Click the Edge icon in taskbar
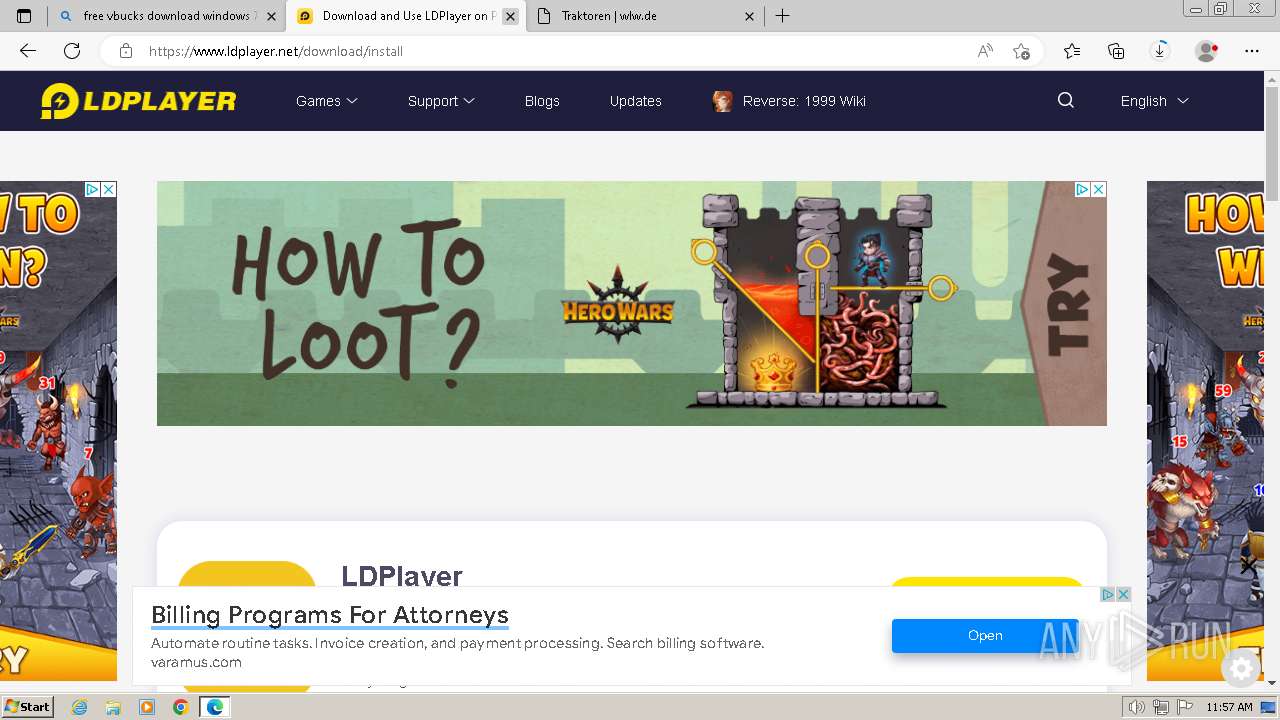This screenshot has height=720, width=1280. click(214, 707)
